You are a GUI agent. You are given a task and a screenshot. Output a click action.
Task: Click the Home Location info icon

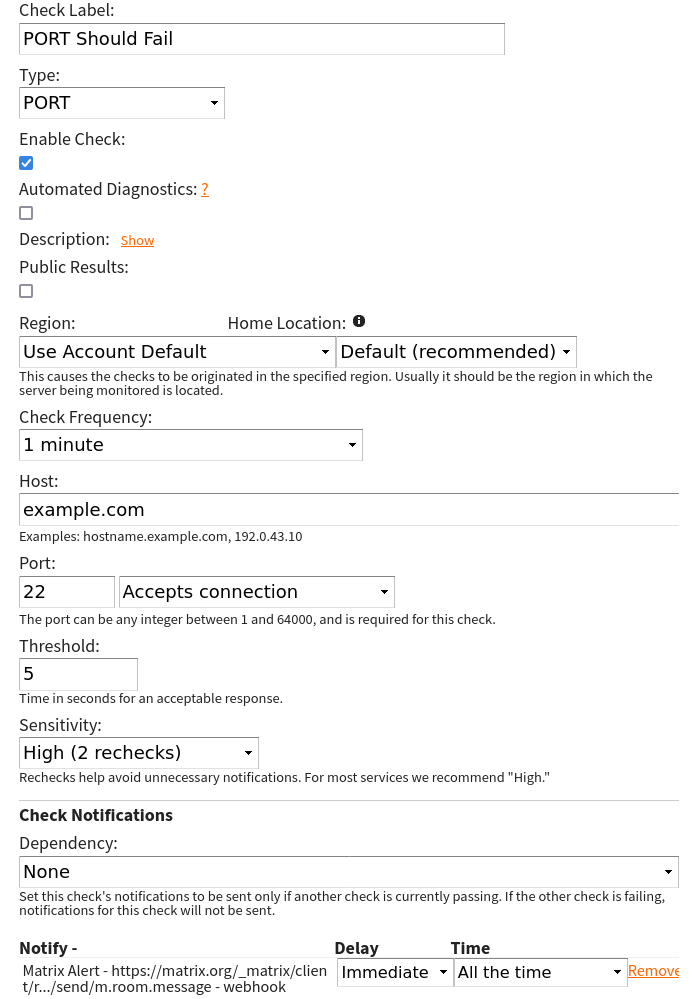click(x=359, y=321)
